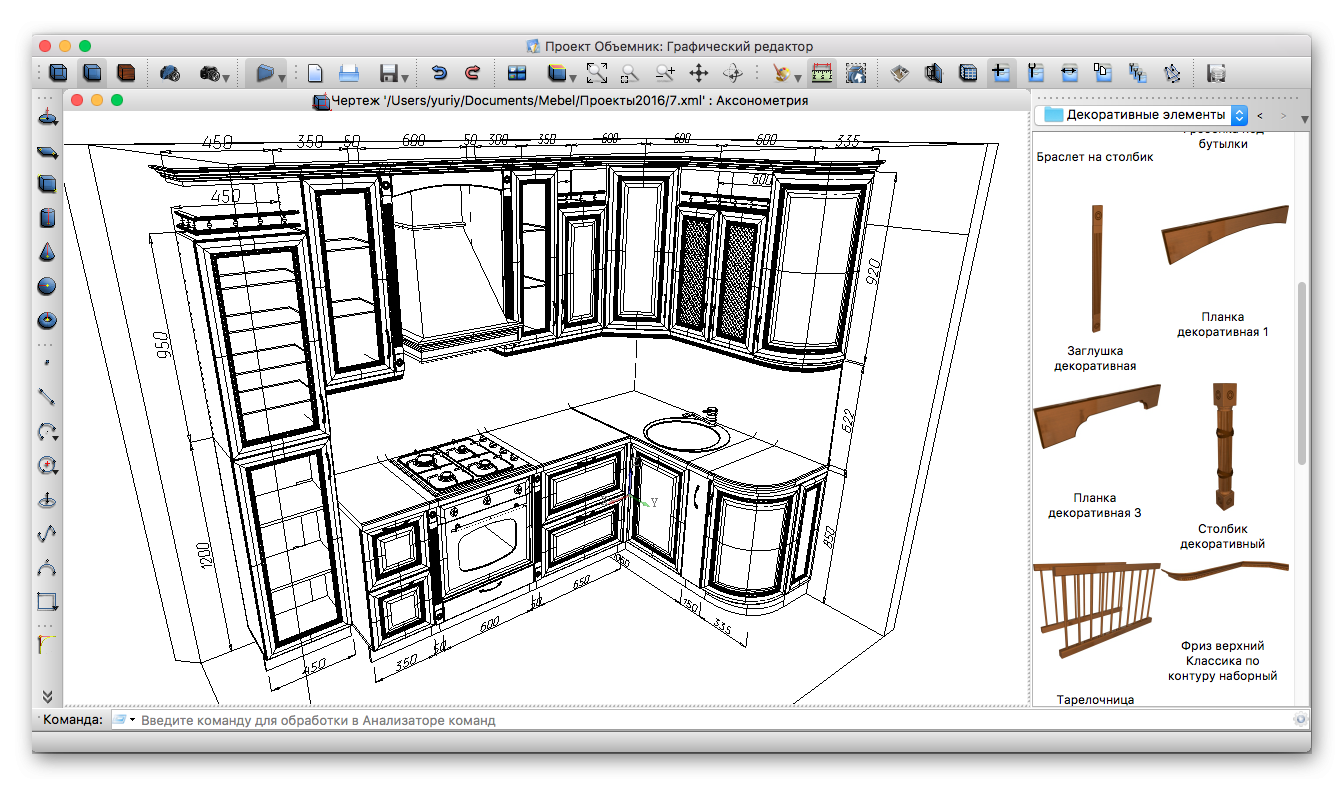Screen dimensions: 1344x786
Task: Toggle textured brown cube view mode
Action: tap(126, 73)
